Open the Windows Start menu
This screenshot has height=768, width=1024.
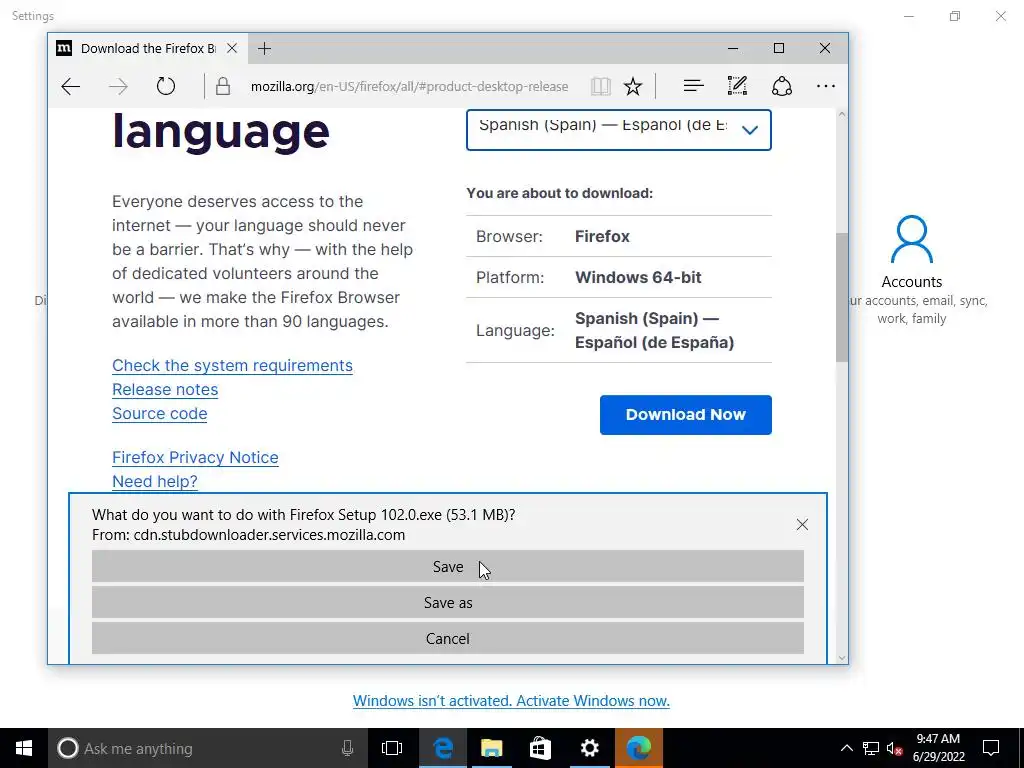24,748
